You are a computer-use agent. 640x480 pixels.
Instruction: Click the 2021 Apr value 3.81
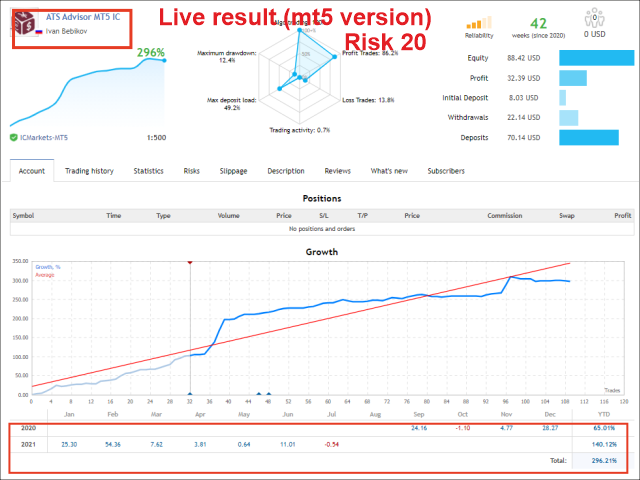200,444
